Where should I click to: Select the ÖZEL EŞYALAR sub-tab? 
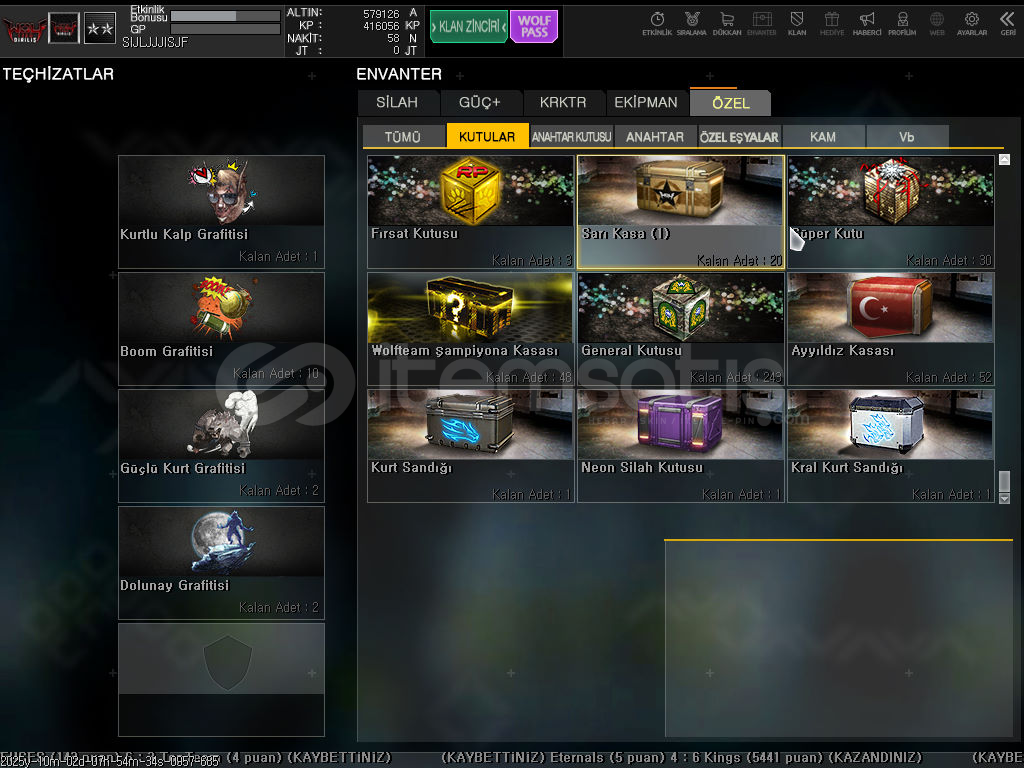(739, 136)
